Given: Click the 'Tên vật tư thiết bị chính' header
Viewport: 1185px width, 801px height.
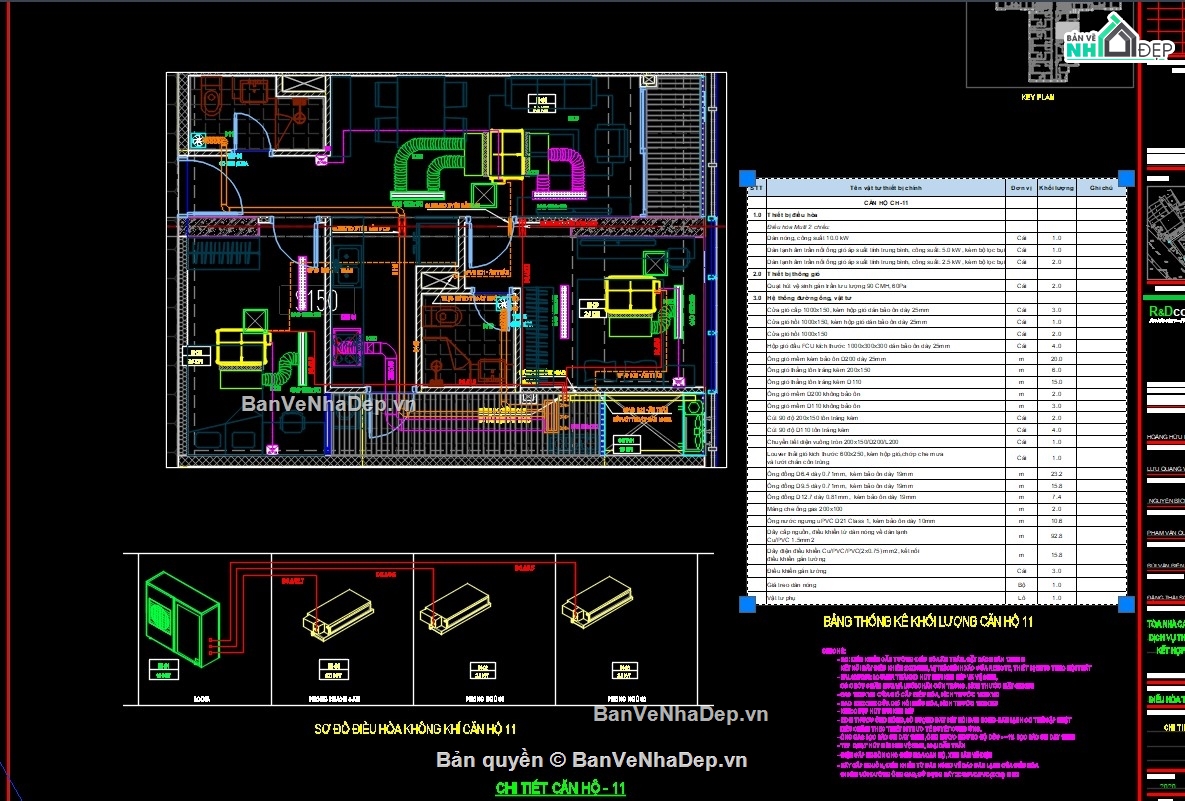Looking at the screenshot, I should pyautogui.click(x=885, y=187).
